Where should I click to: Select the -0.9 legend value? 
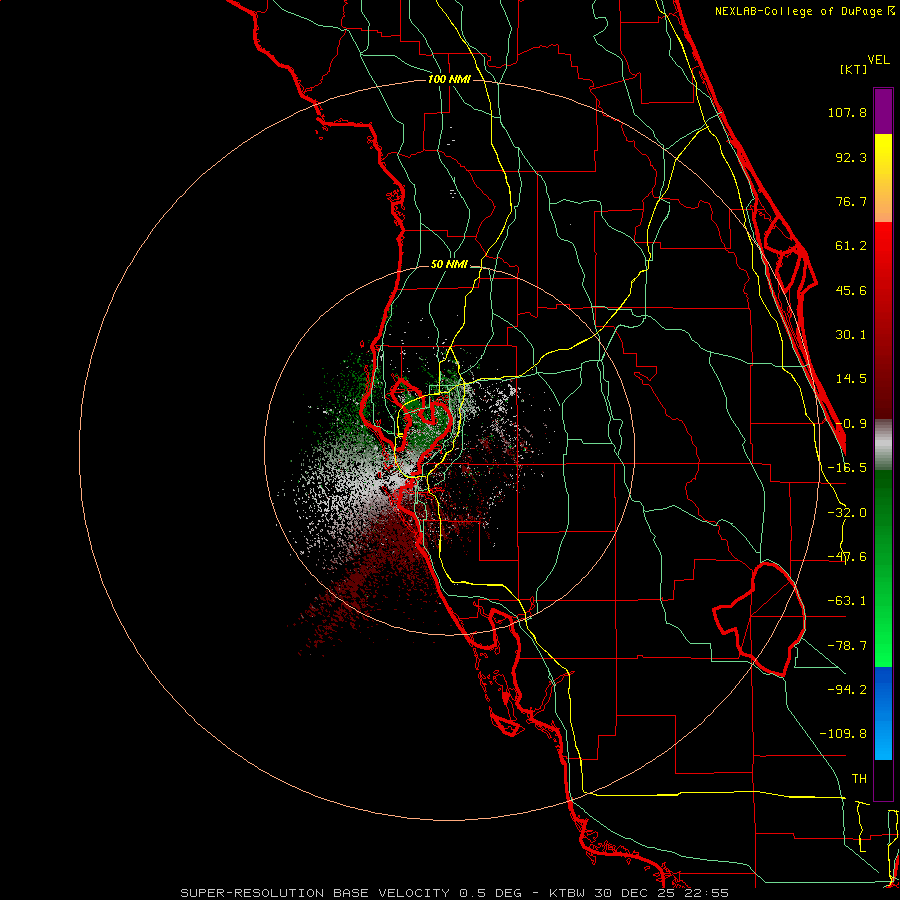pyautogui.click(x=851, y=424)
